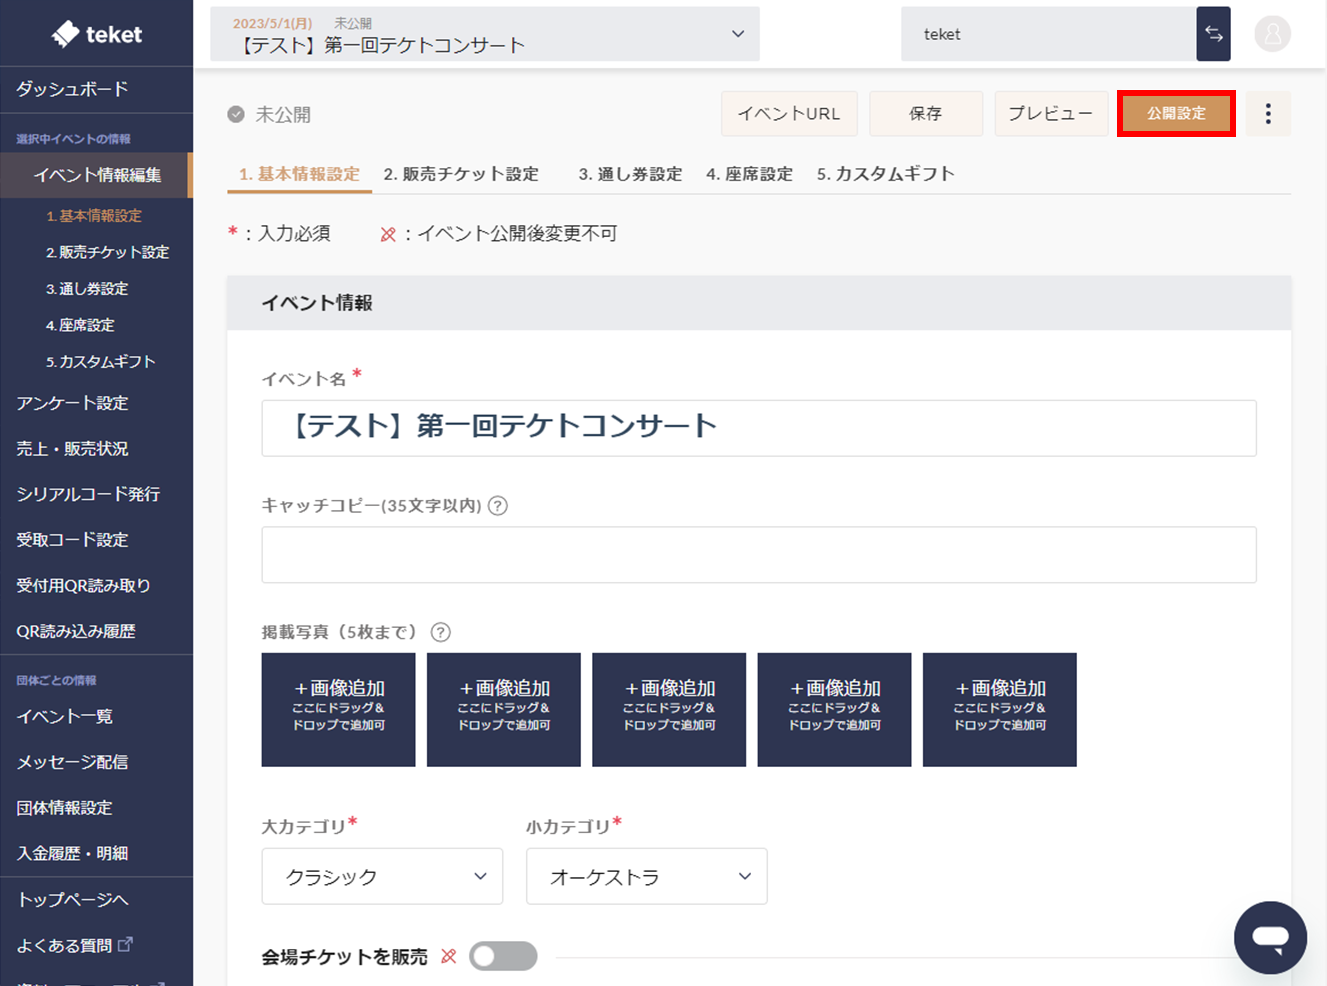Open アンケート設定 in the sidebar
This screenshot has width=1327, height=986.
(72, 403)
